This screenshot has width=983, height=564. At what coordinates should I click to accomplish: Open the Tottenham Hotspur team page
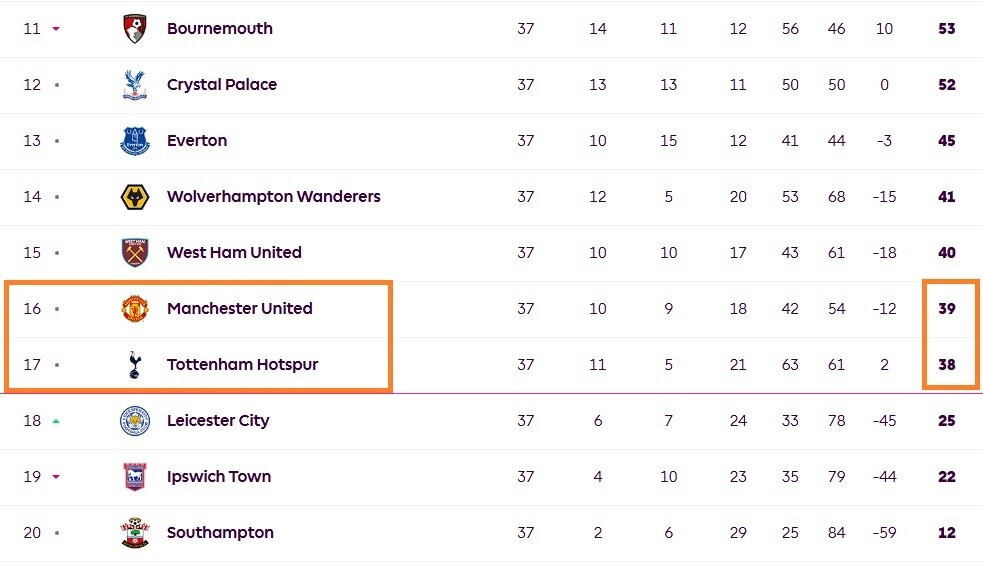coord(242,365)
